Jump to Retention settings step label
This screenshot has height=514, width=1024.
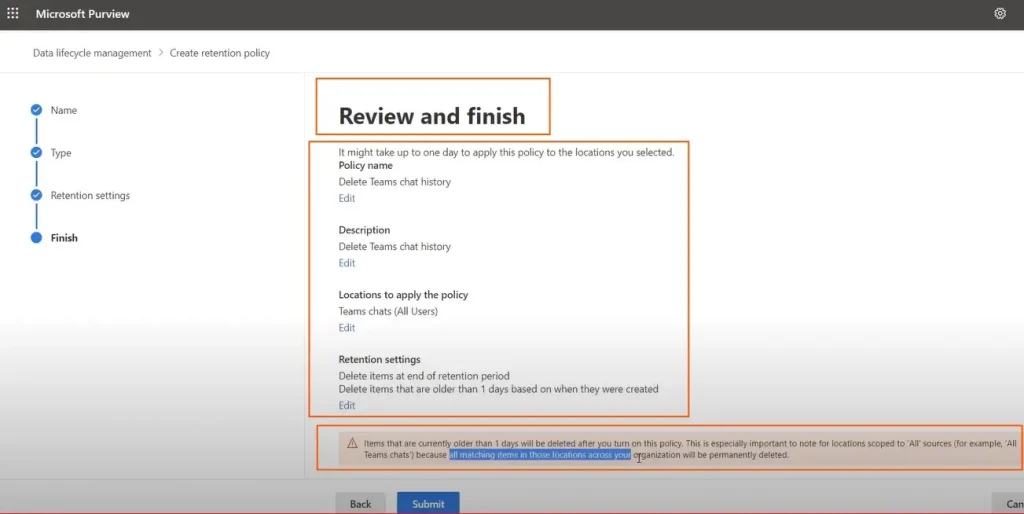point(90,195)
